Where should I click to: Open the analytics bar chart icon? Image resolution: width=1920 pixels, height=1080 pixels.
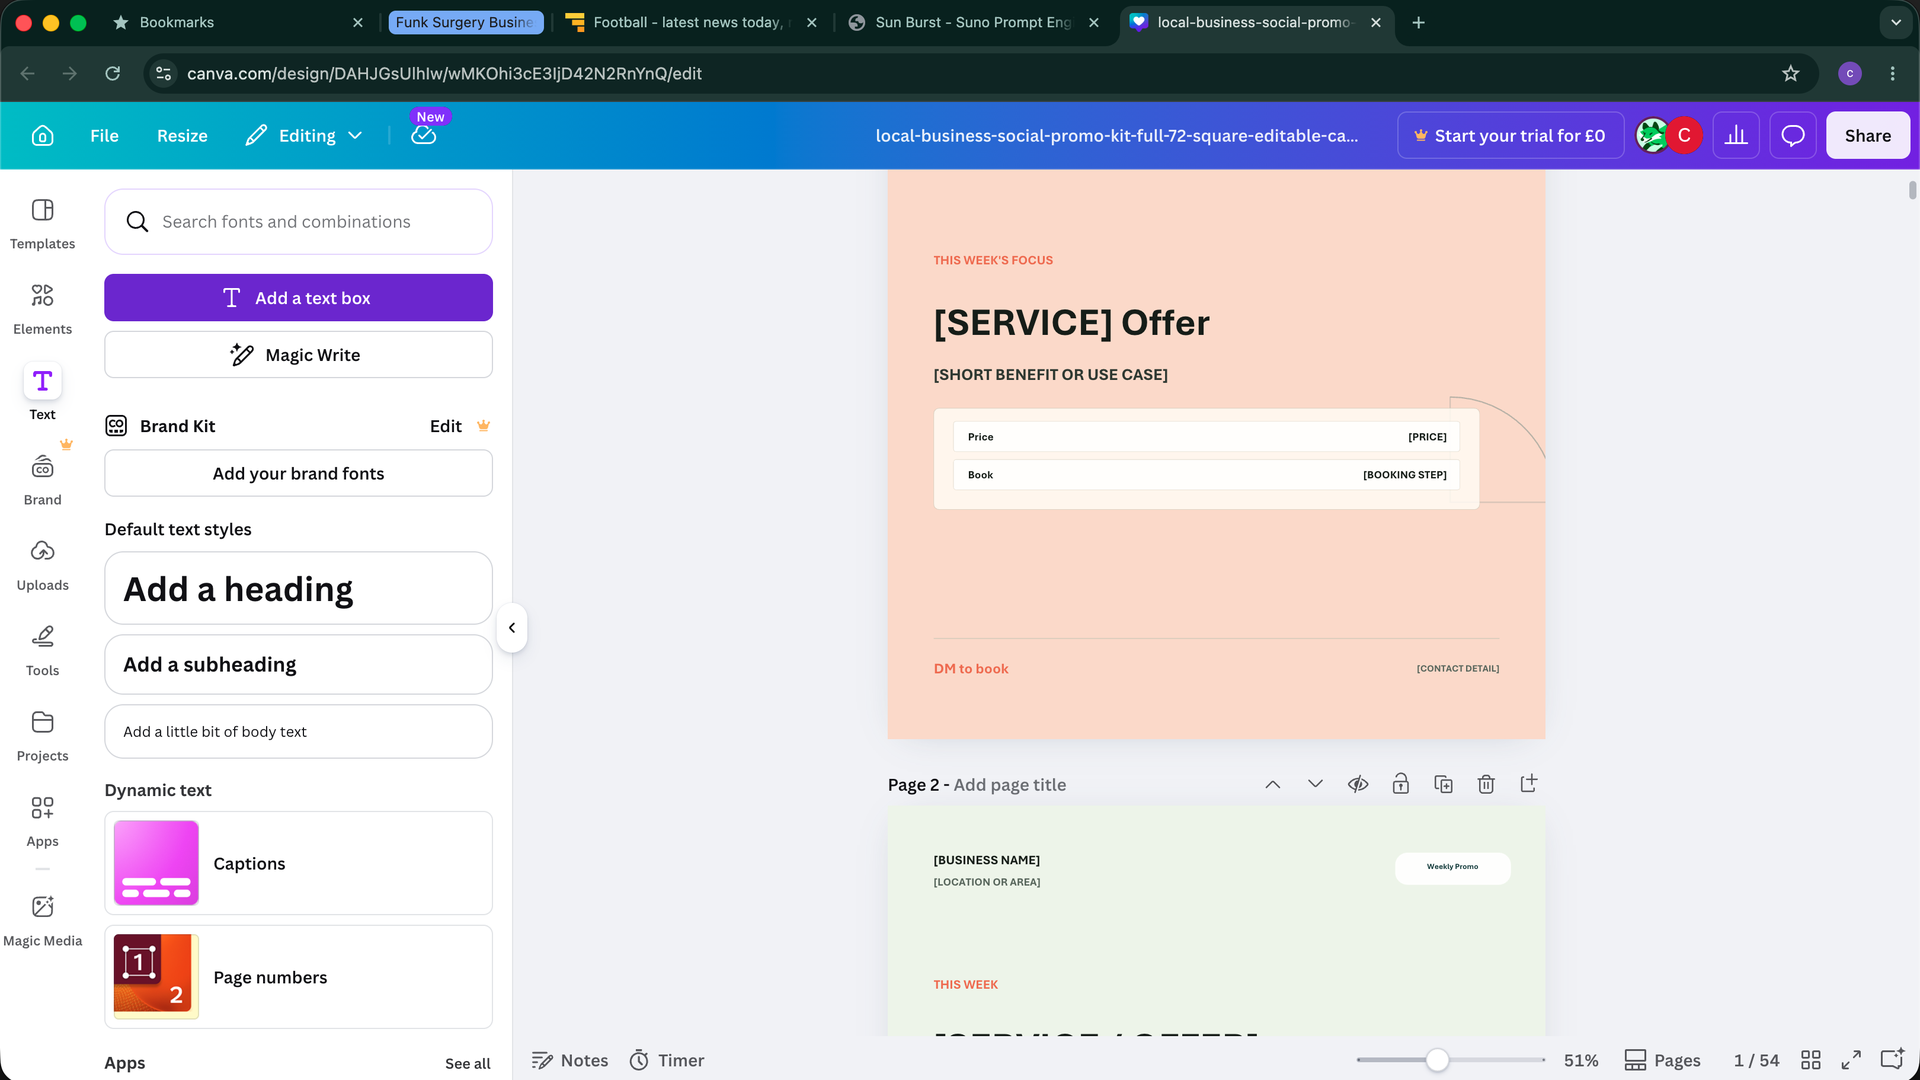[x=1736, y=136]
